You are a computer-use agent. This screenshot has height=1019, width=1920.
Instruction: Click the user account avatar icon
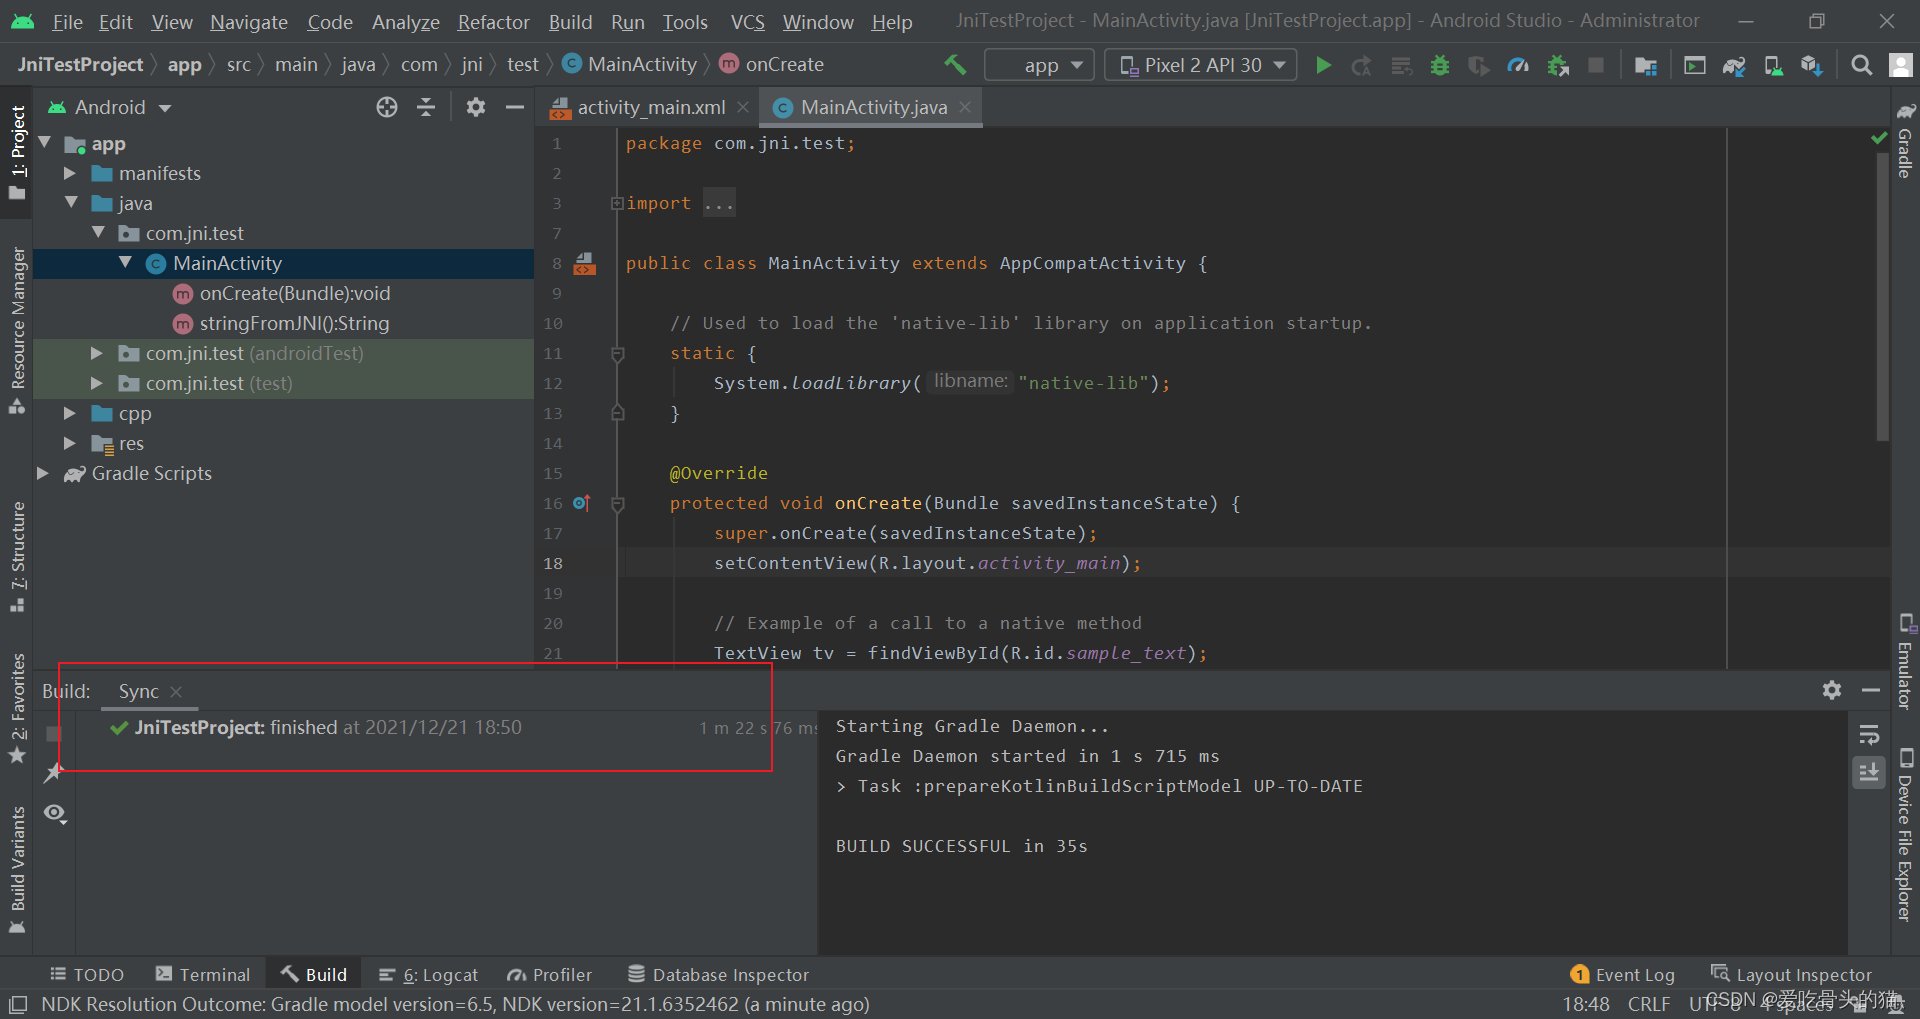point(1900,65)
